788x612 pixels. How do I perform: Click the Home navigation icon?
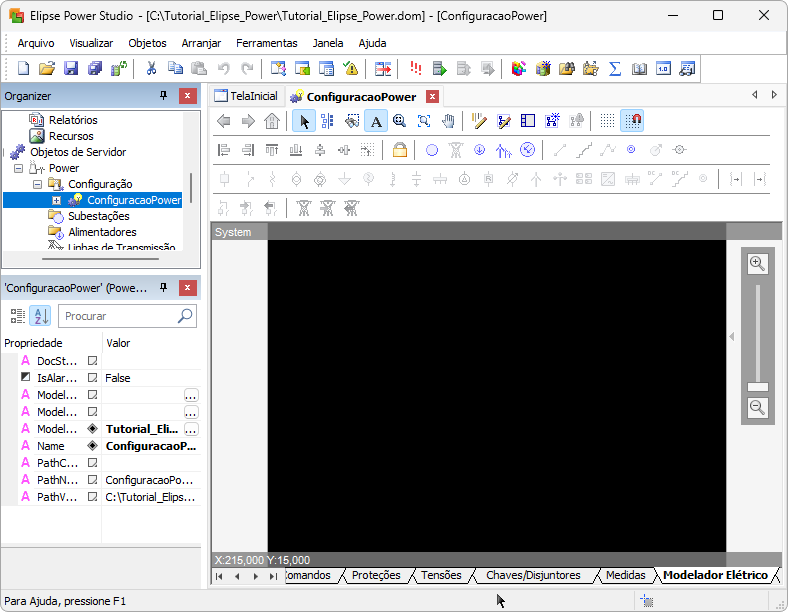point(272,121)
